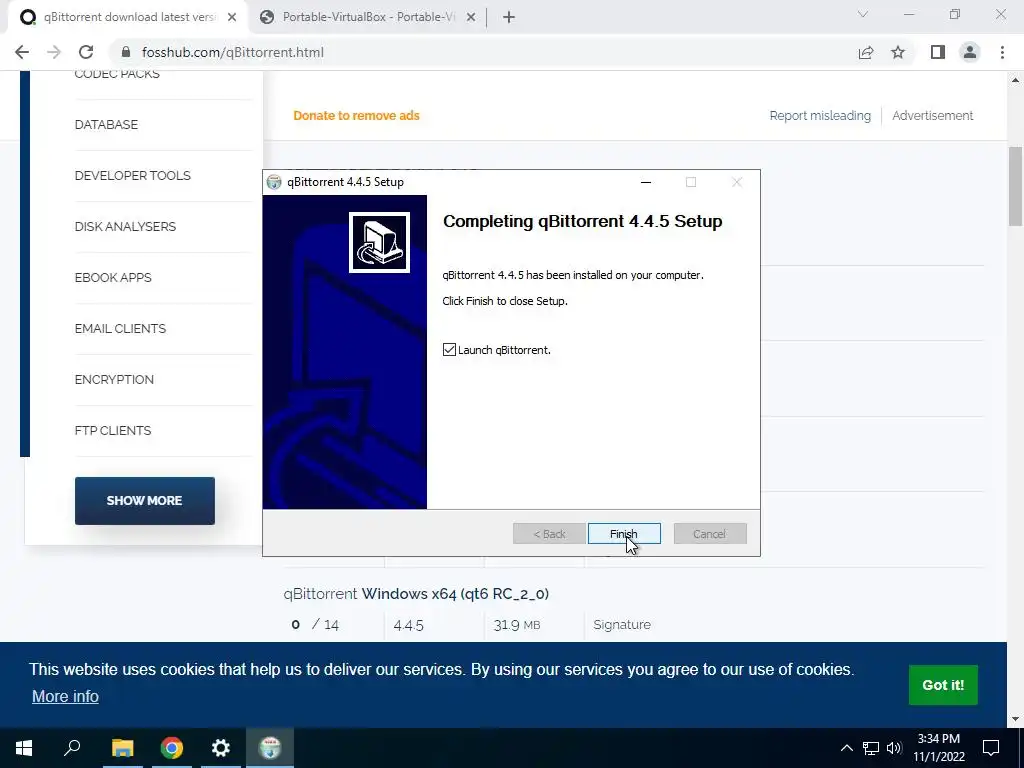Click Report misleading link

[x=820, y=116]
